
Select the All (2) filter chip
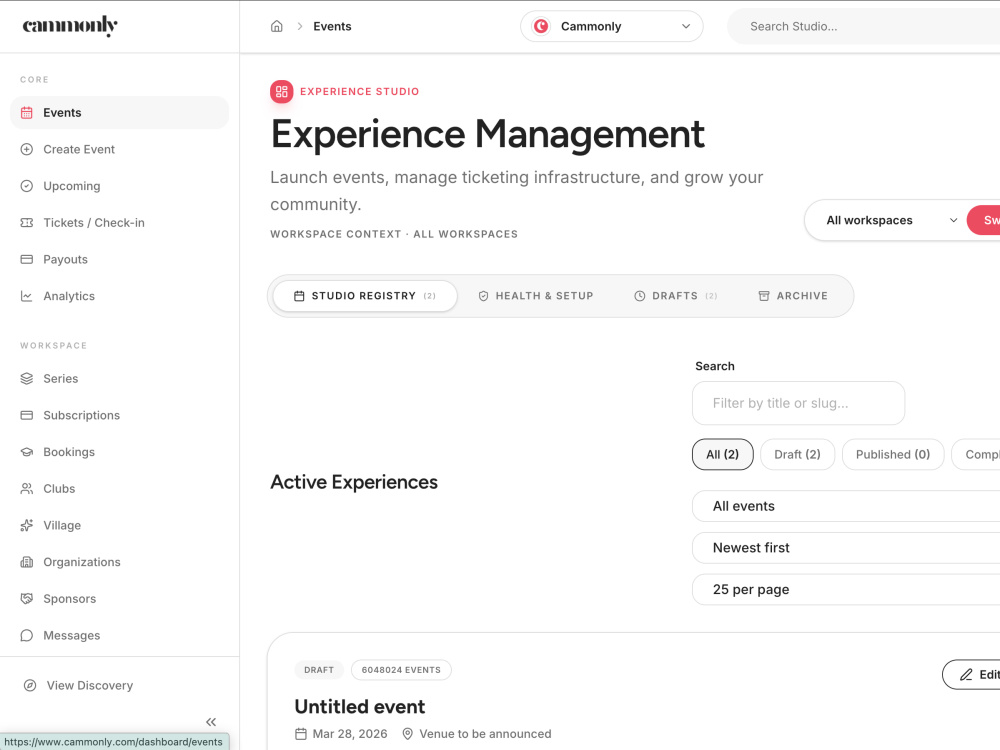click(x=723, y=455)
